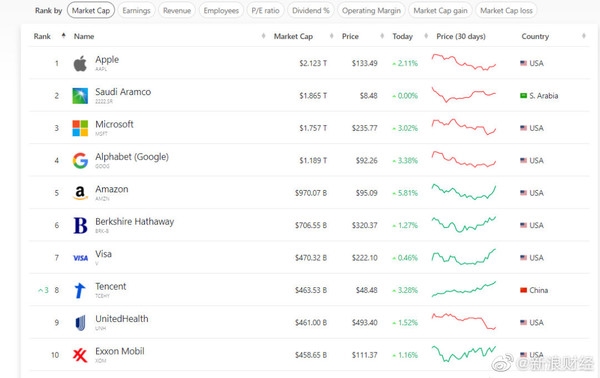The width and height of the screenshot is (600, 378).
Task: Click the Google G logo
Action: (80, 160)
